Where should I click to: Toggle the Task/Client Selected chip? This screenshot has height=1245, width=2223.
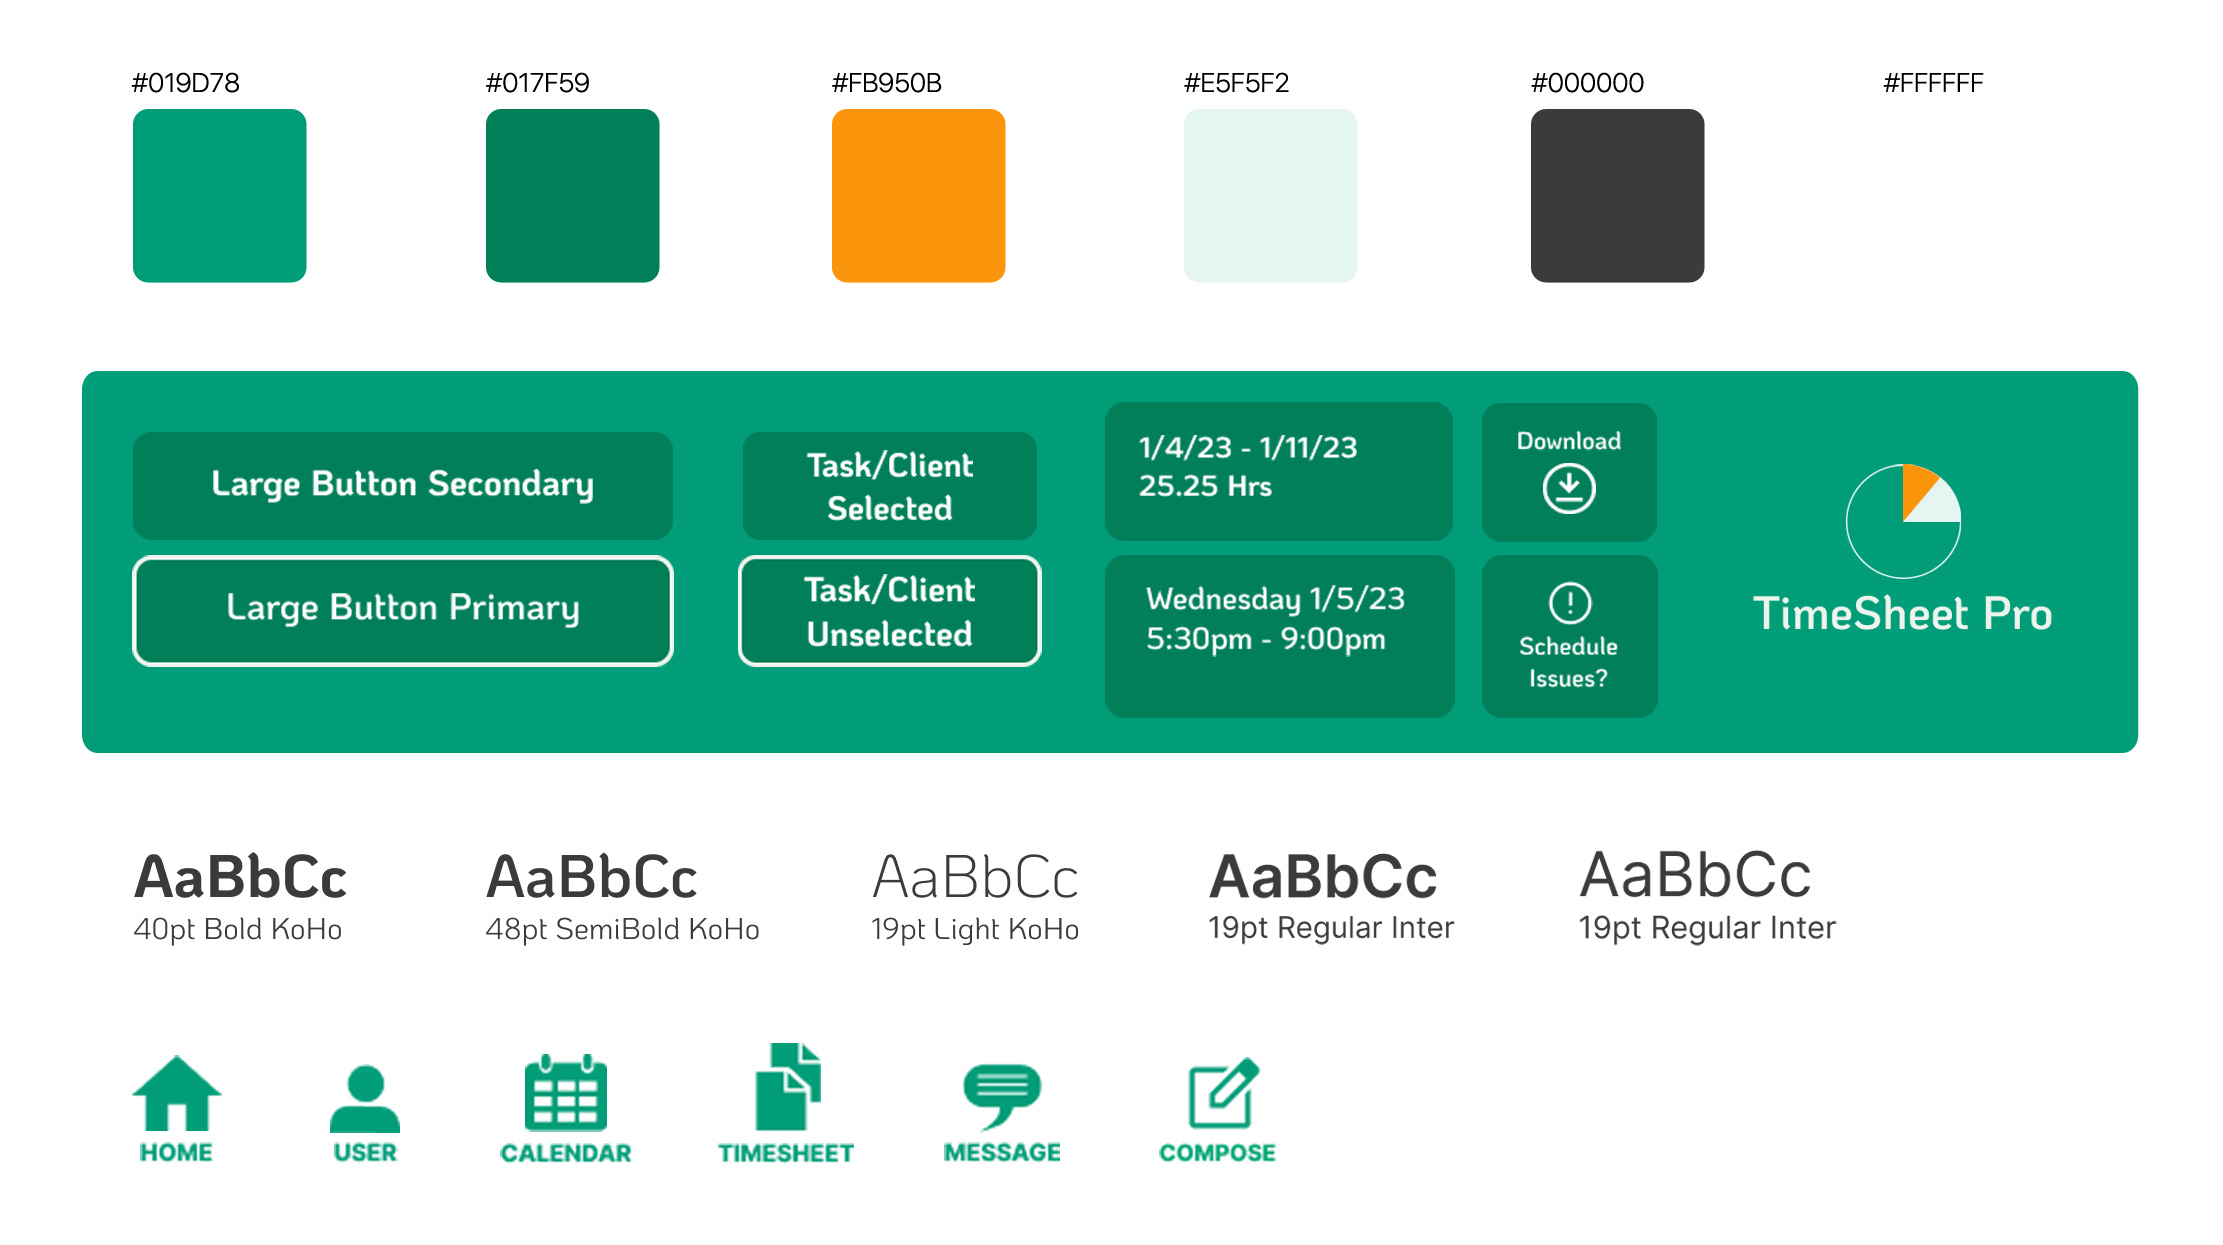tap(890, 486)
